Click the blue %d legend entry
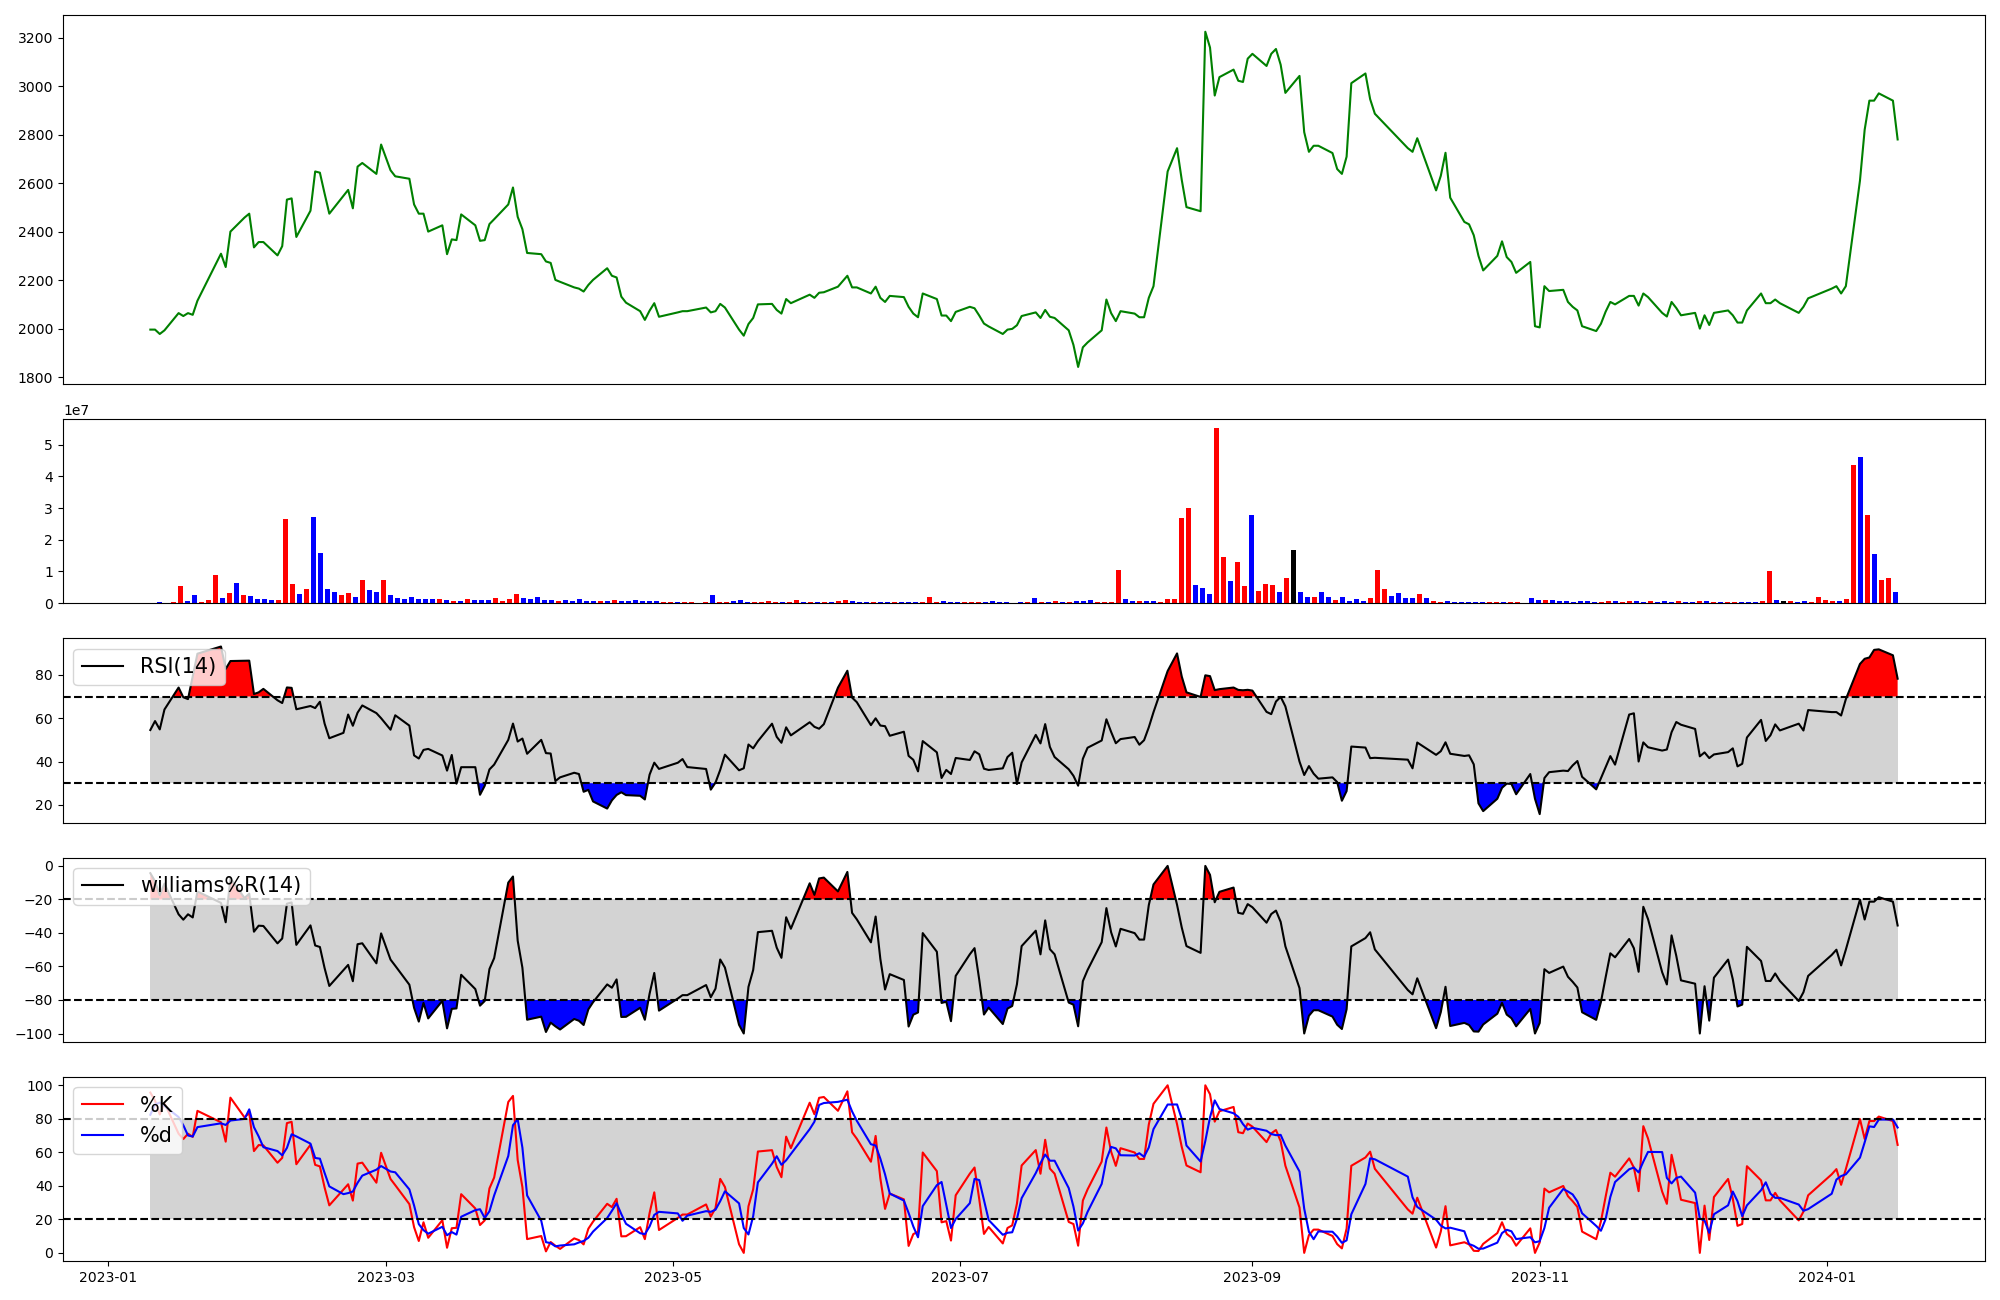This screenshot has height=1300, width=2000. click(x=155, y=1135)
